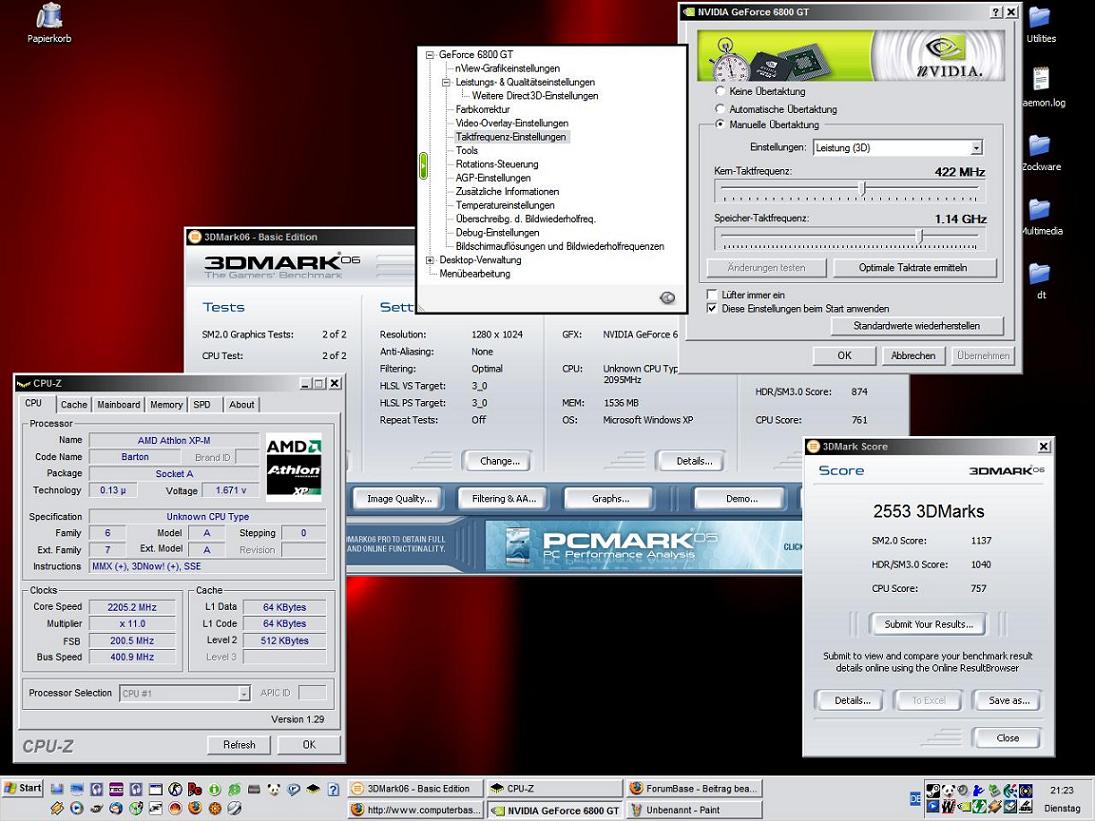
Task: Switch to the About tab in CPU-Z
Action: (242, 404)
